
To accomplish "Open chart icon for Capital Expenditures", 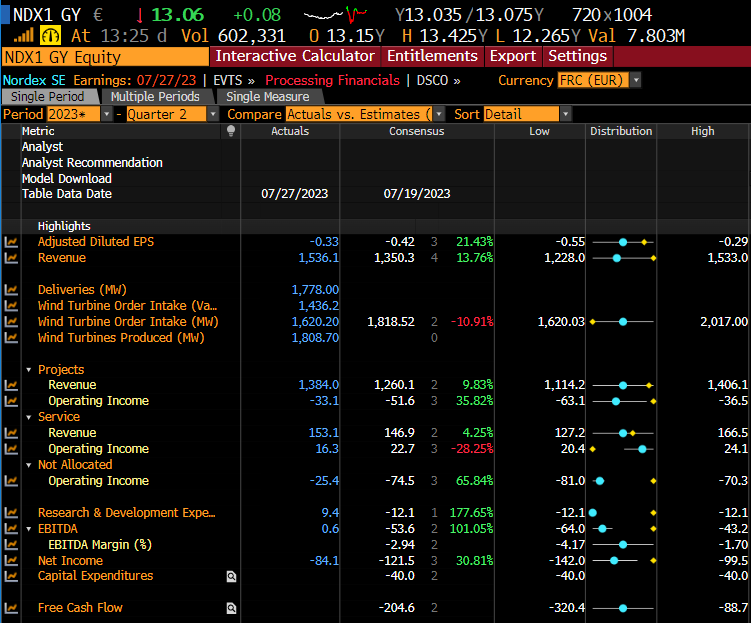I will [11, 576].
